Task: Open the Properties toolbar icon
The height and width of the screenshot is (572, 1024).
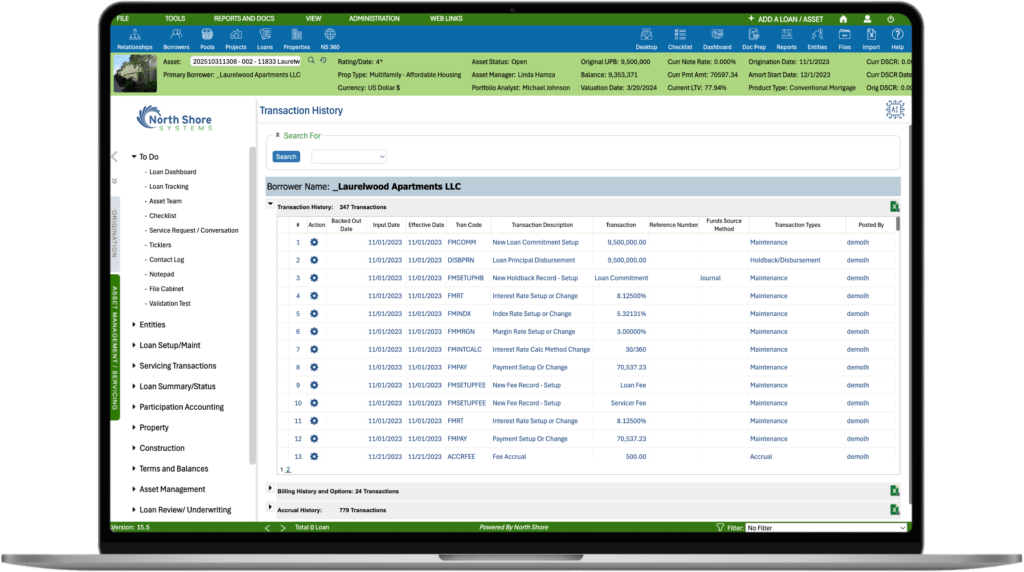Action: [x=296, y=39]
